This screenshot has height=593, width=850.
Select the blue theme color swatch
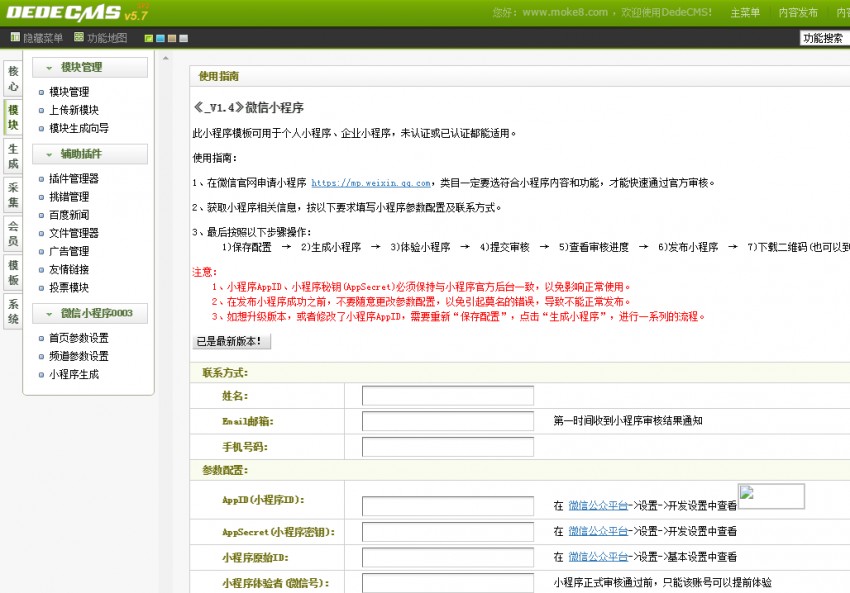point(160,38)
